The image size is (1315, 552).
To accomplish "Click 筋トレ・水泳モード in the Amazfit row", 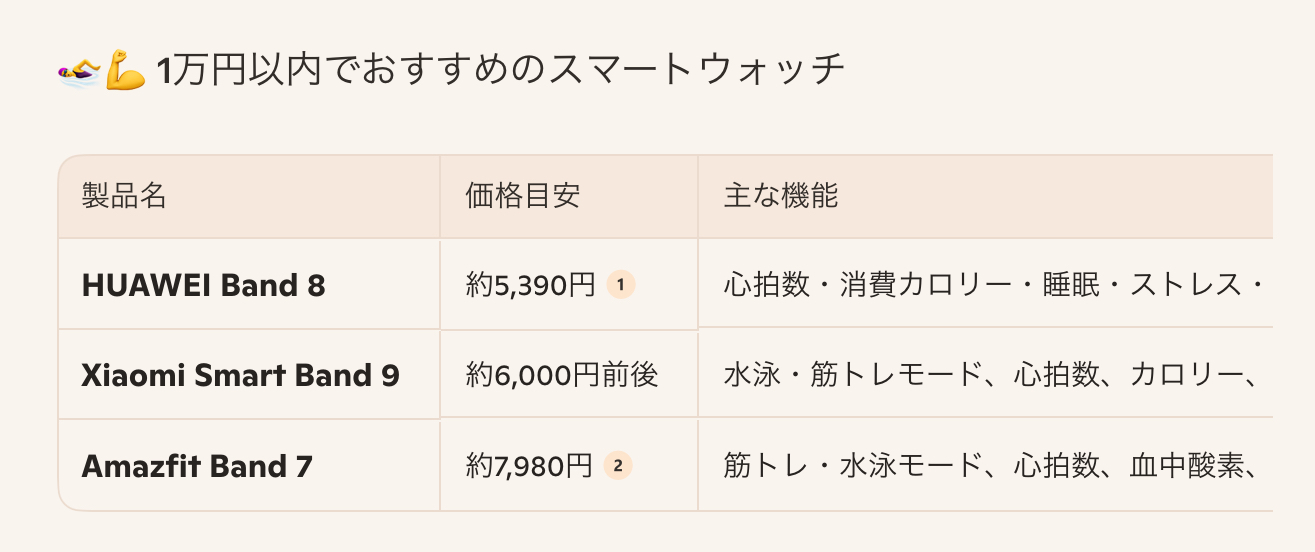I will 853,466.
